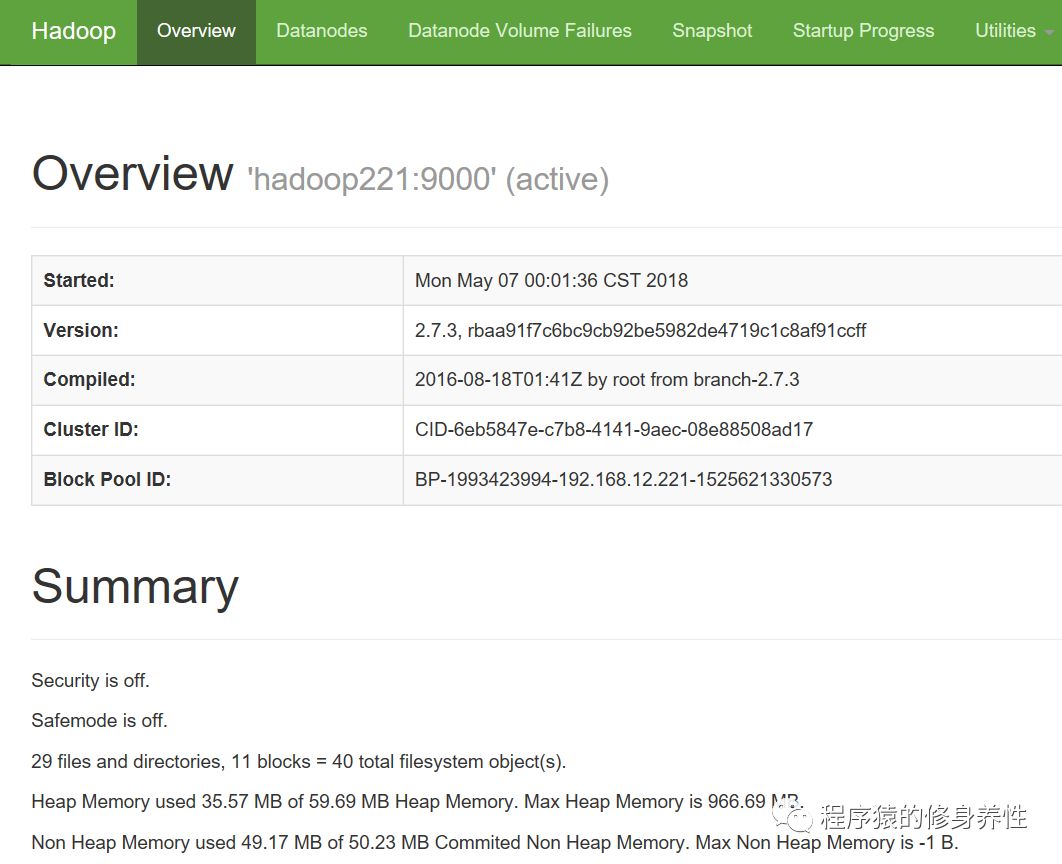The image size is (1062, 864).
Task: Expand the Utilities dropdown menu
Action: coord(1014,31)
